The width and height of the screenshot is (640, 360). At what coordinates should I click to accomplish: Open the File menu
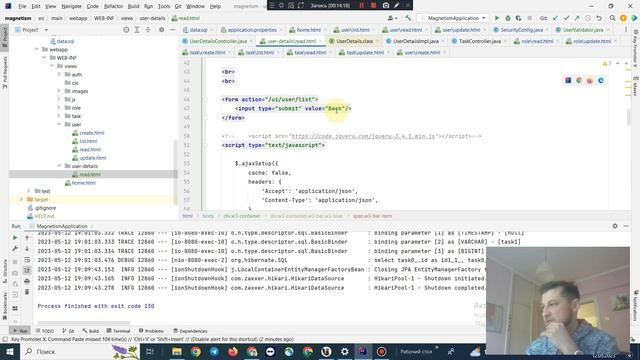pos(22,6)
